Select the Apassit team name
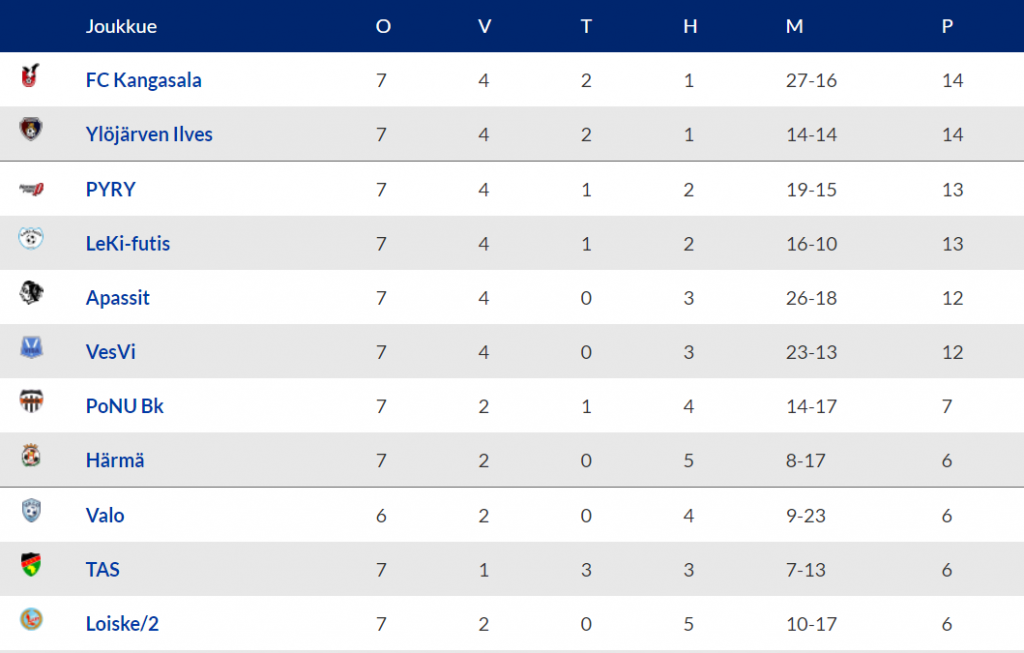Image resolution: width=1024 pixels, height=653 pixels. coord(118,298)
